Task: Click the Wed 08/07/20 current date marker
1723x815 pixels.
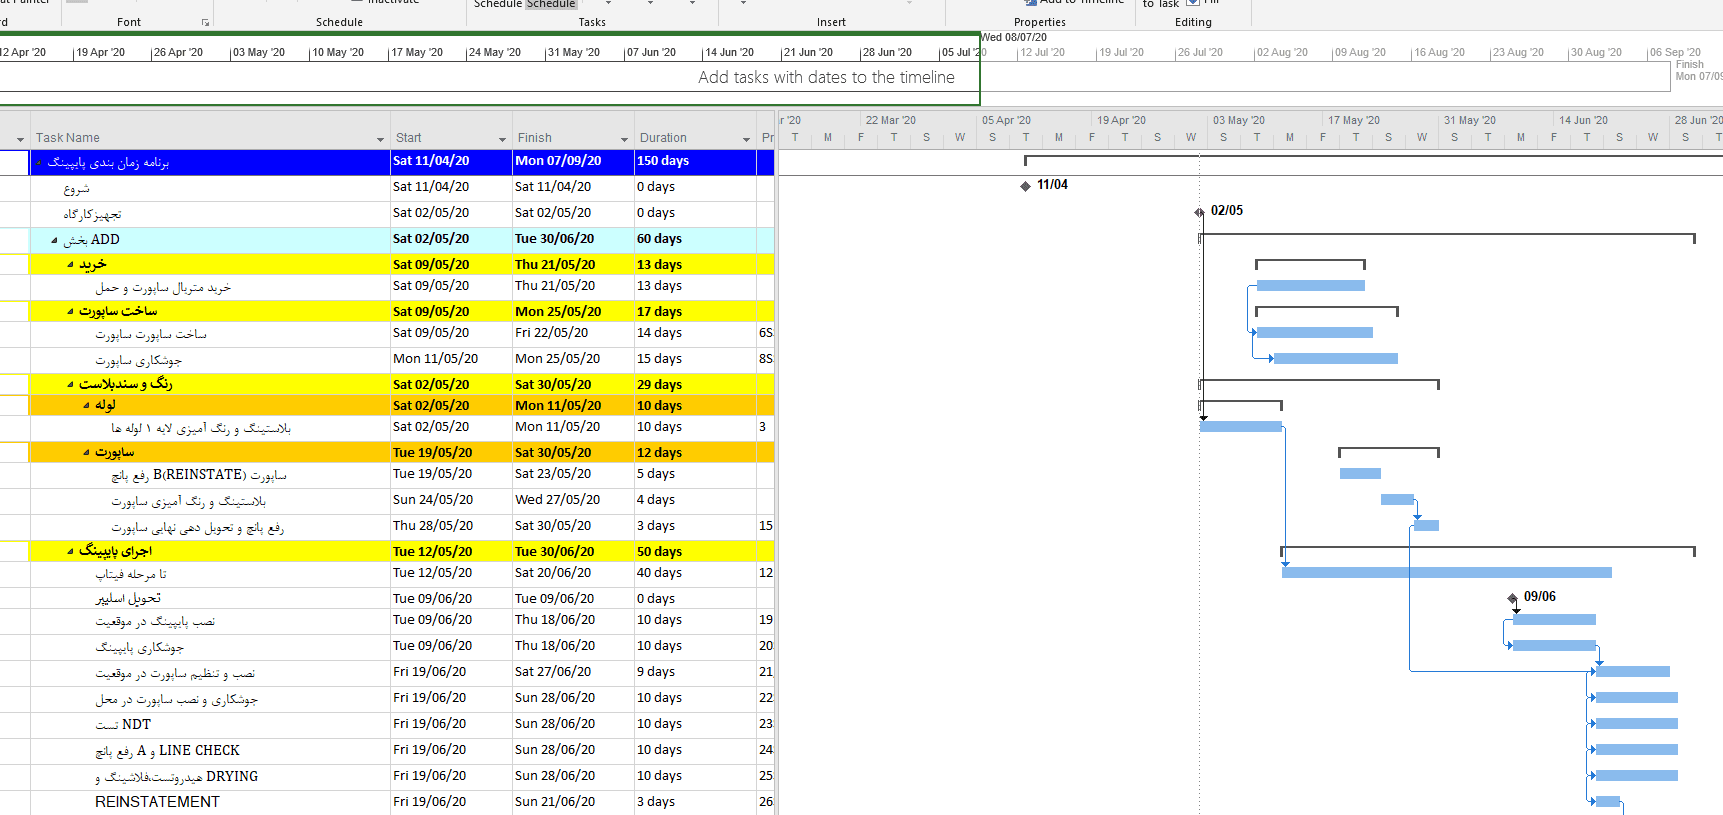Action: tap(1013, 37)
